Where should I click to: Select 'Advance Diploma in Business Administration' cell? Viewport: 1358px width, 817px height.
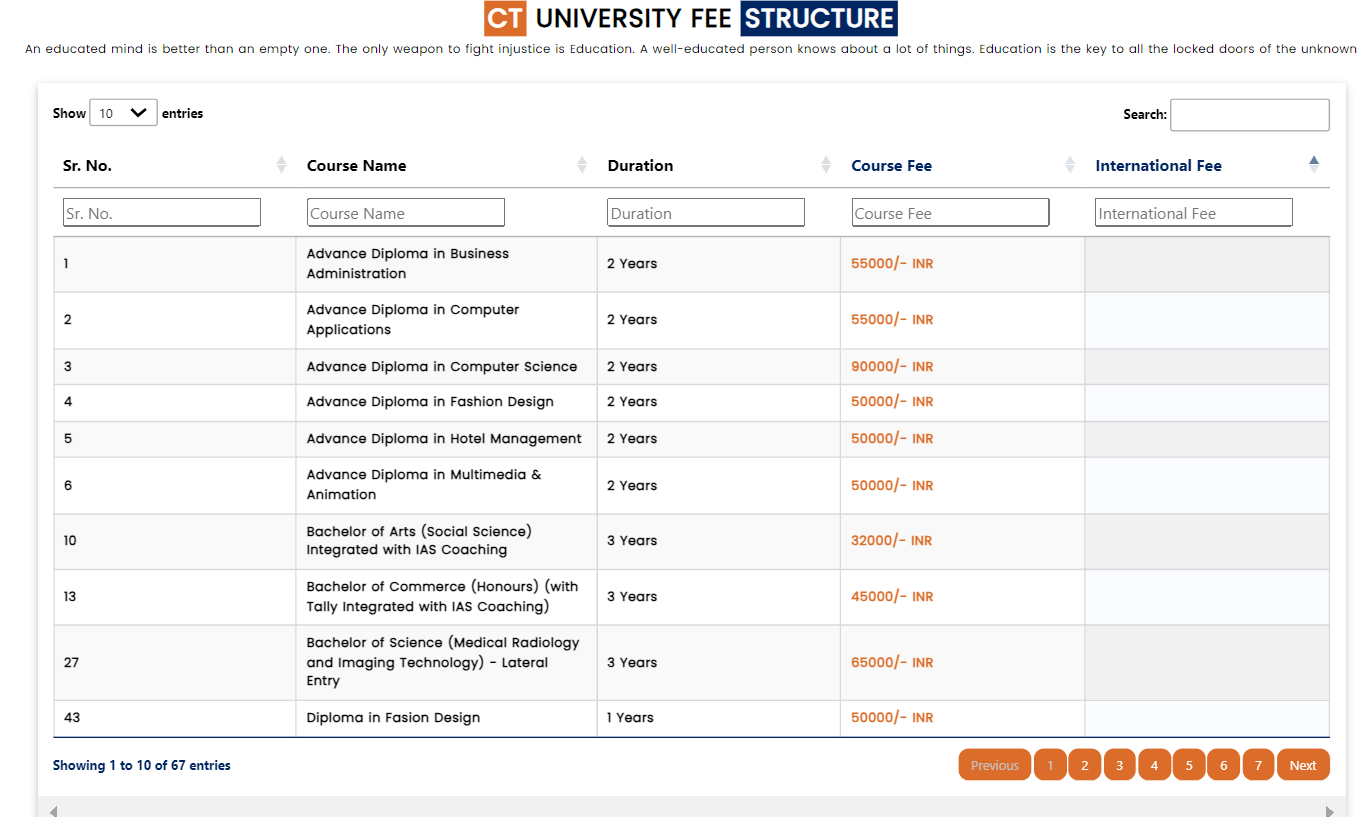(446, 264)
